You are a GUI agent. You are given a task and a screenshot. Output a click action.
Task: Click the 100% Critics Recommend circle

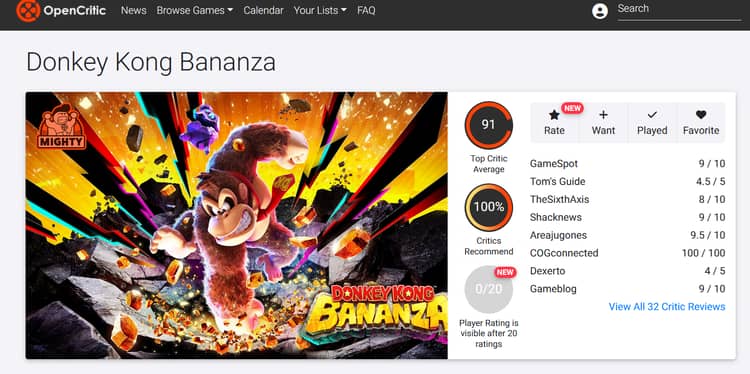coord(488,207)
